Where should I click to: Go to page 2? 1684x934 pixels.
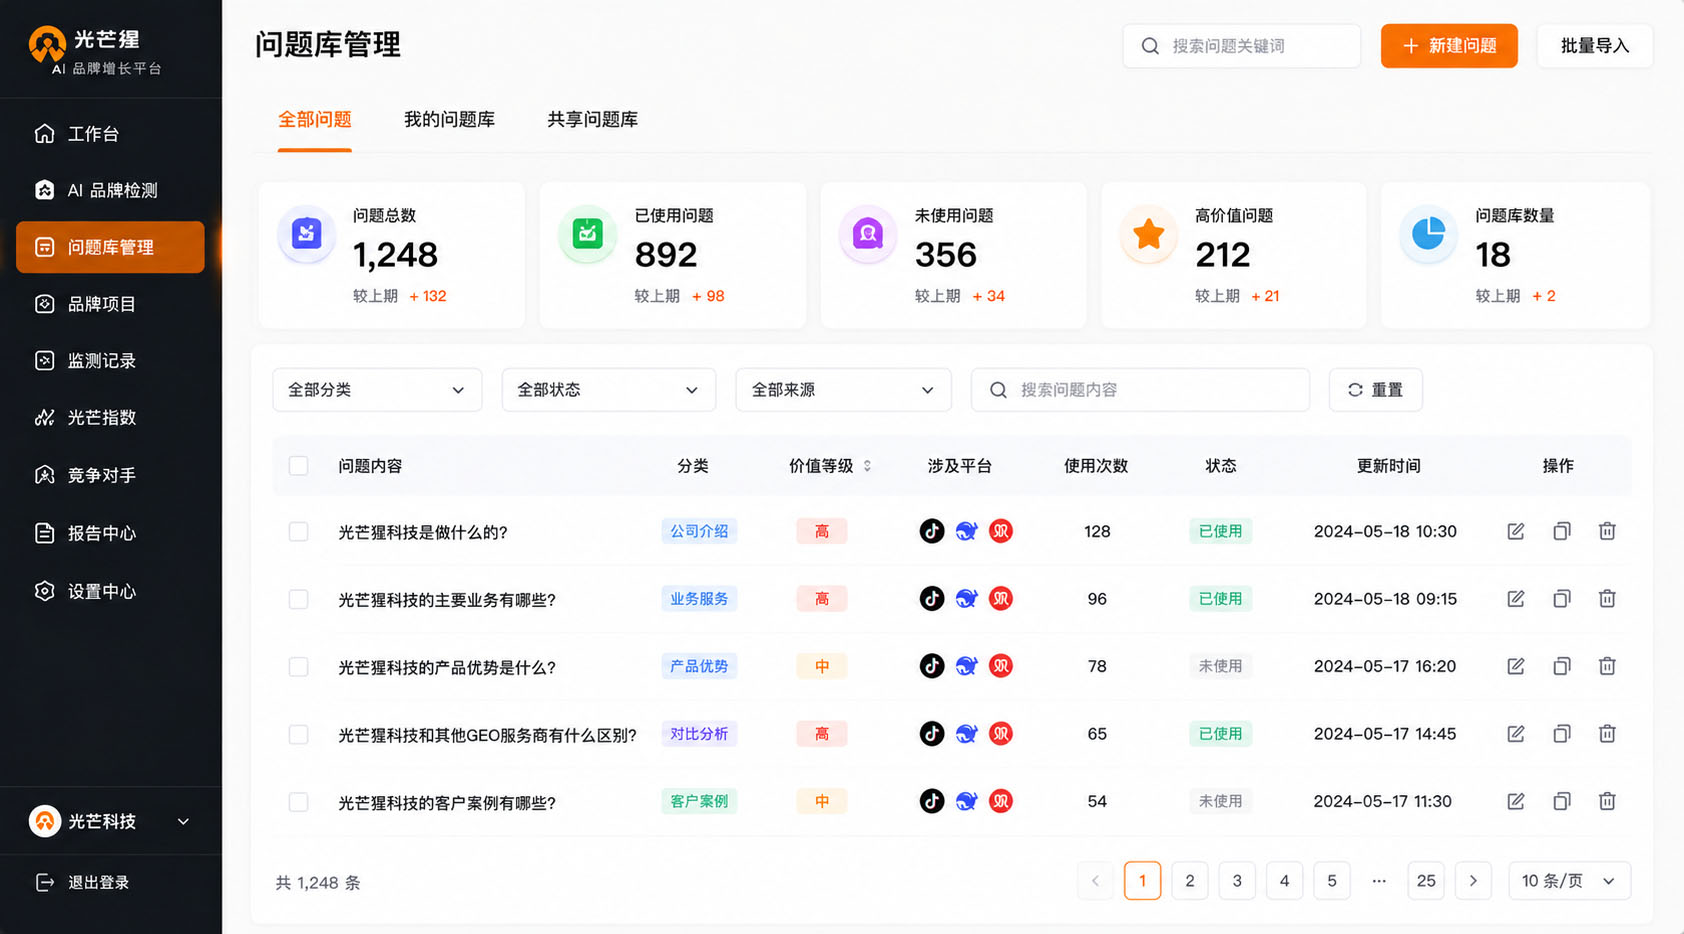(x=1189, y=881)
